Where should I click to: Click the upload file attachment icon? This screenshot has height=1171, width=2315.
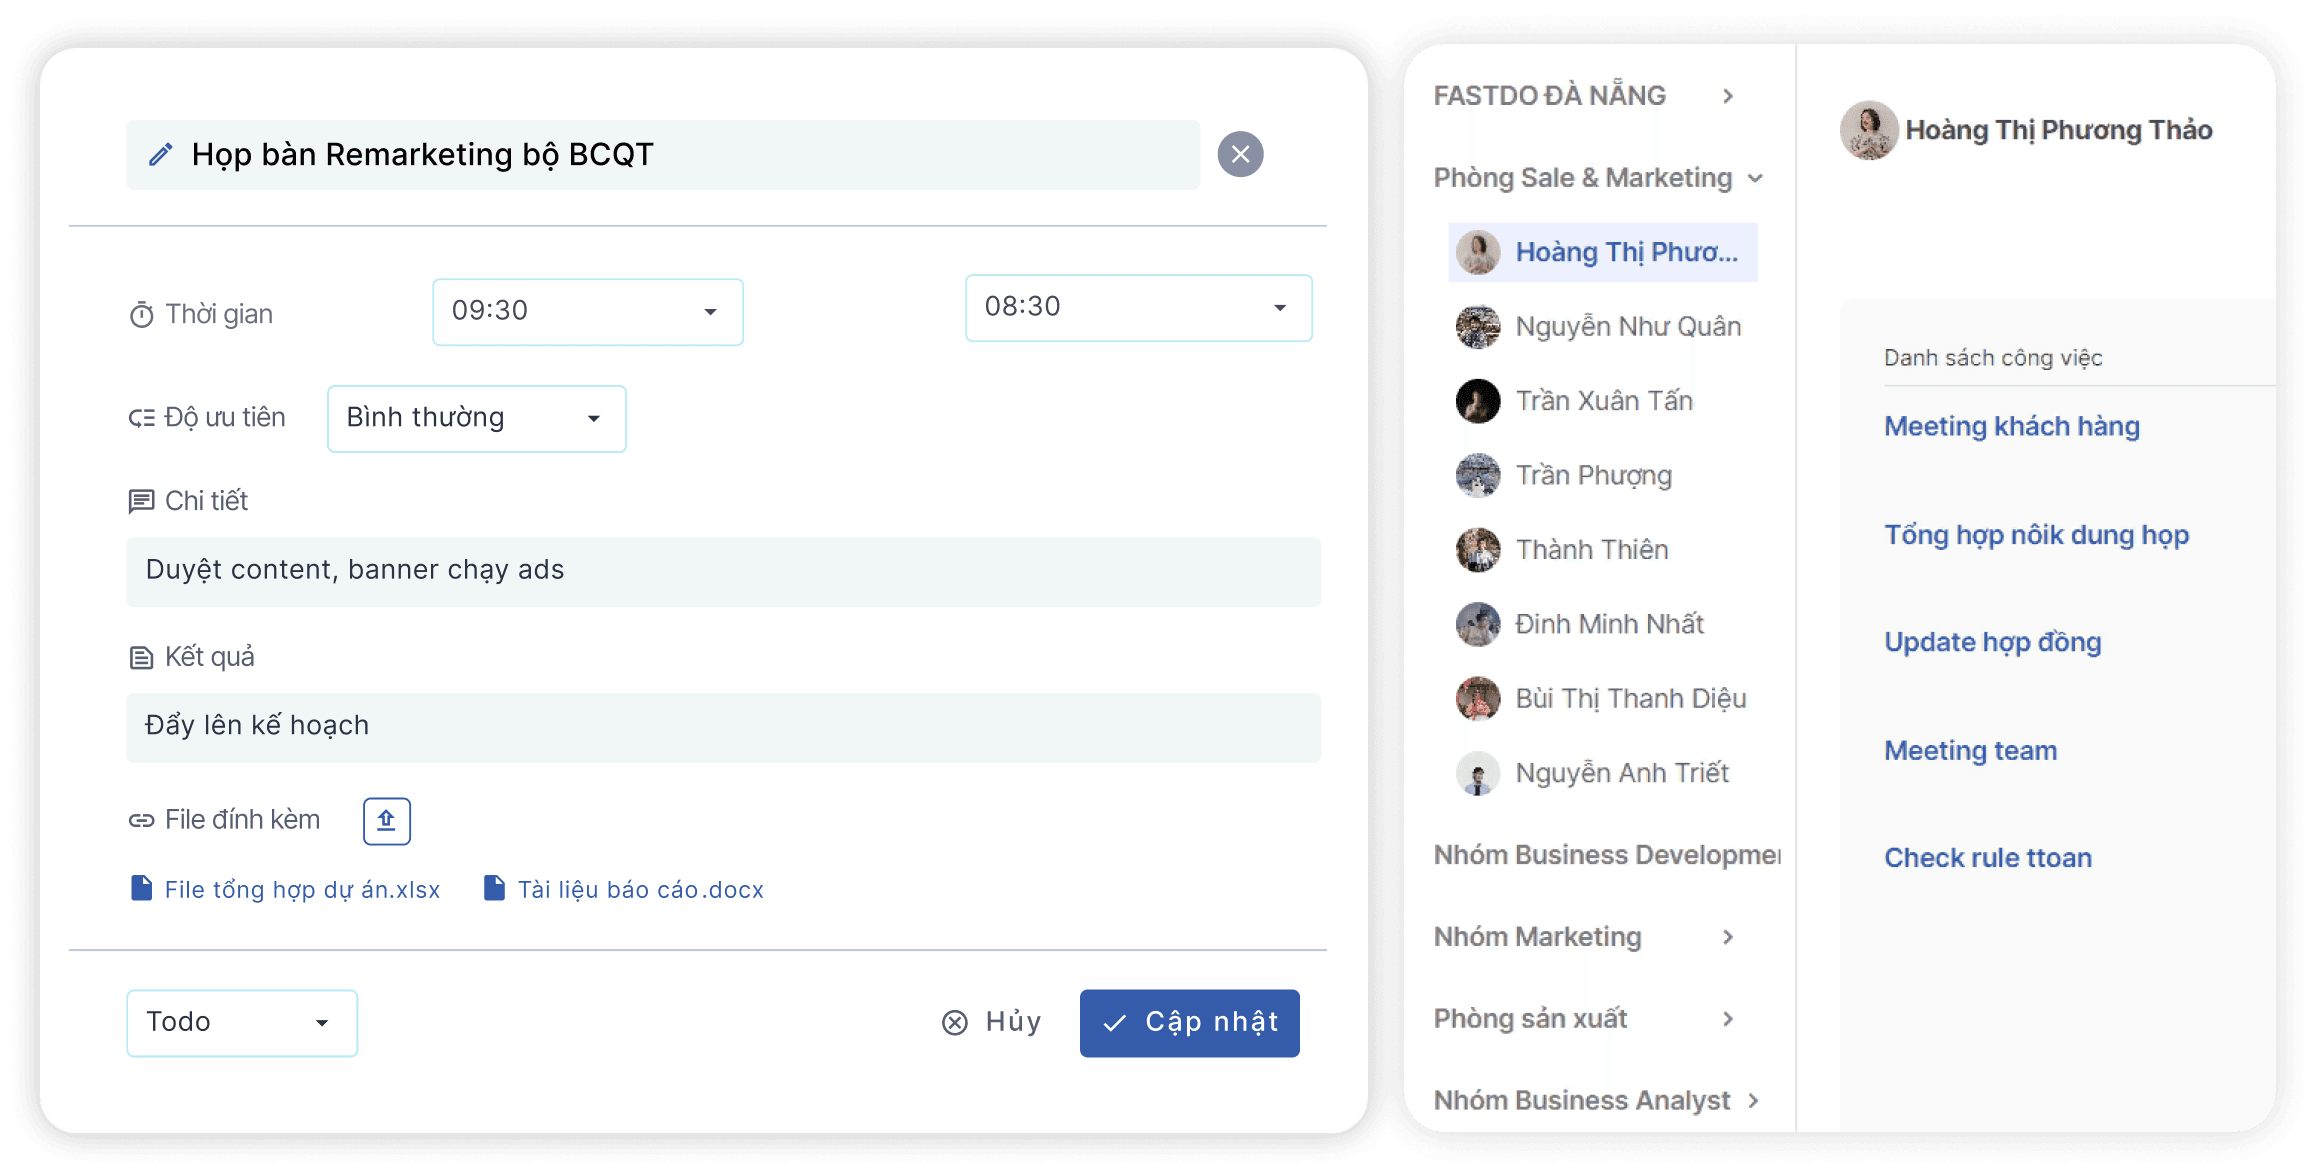click(387, 821)
